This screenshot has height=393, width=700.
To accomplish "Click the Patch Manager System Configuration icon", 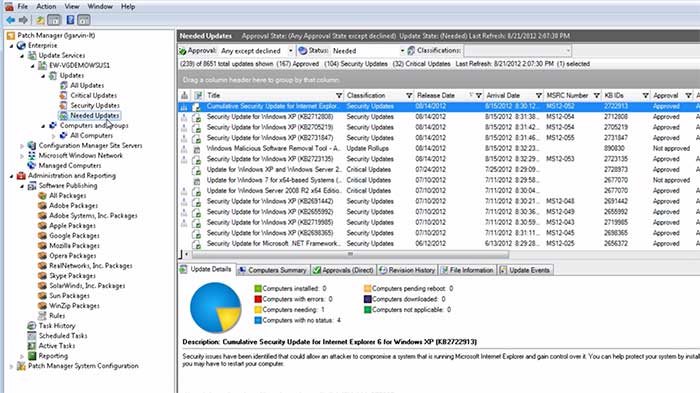I will point(21,366).
